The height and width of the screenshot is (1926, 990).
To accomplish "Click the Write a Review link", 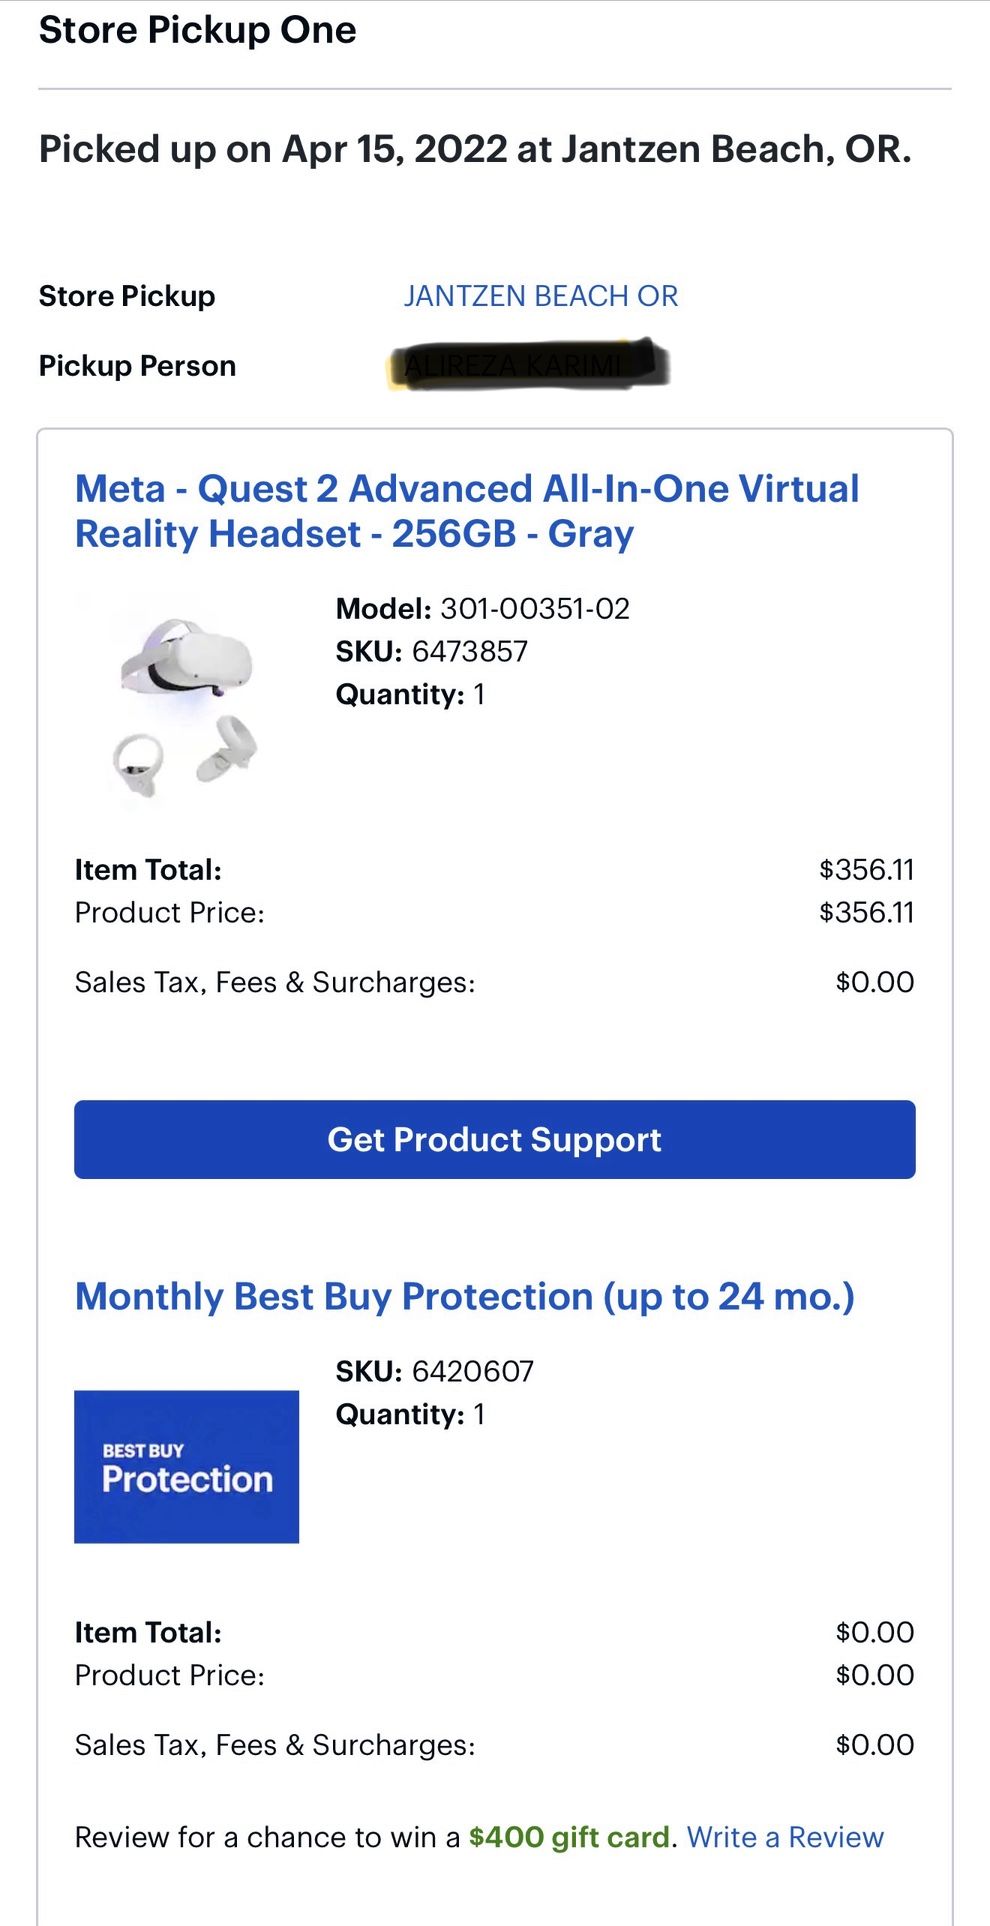I will pos(785,1837).
